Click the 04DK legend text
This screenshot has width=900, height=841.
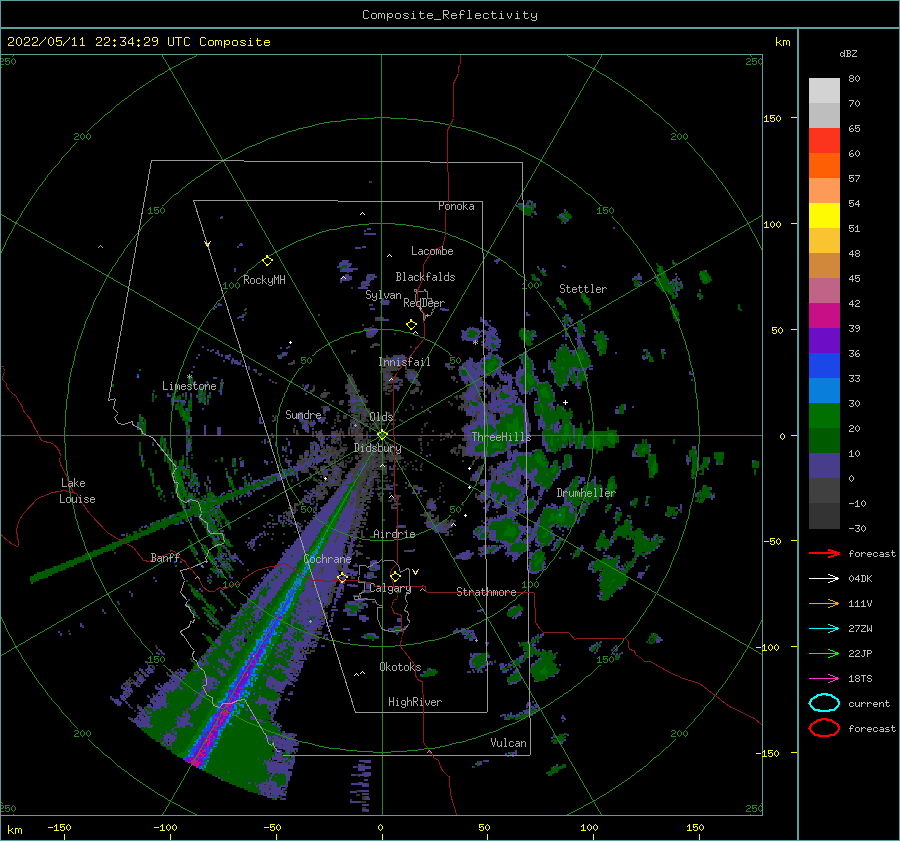860,579
